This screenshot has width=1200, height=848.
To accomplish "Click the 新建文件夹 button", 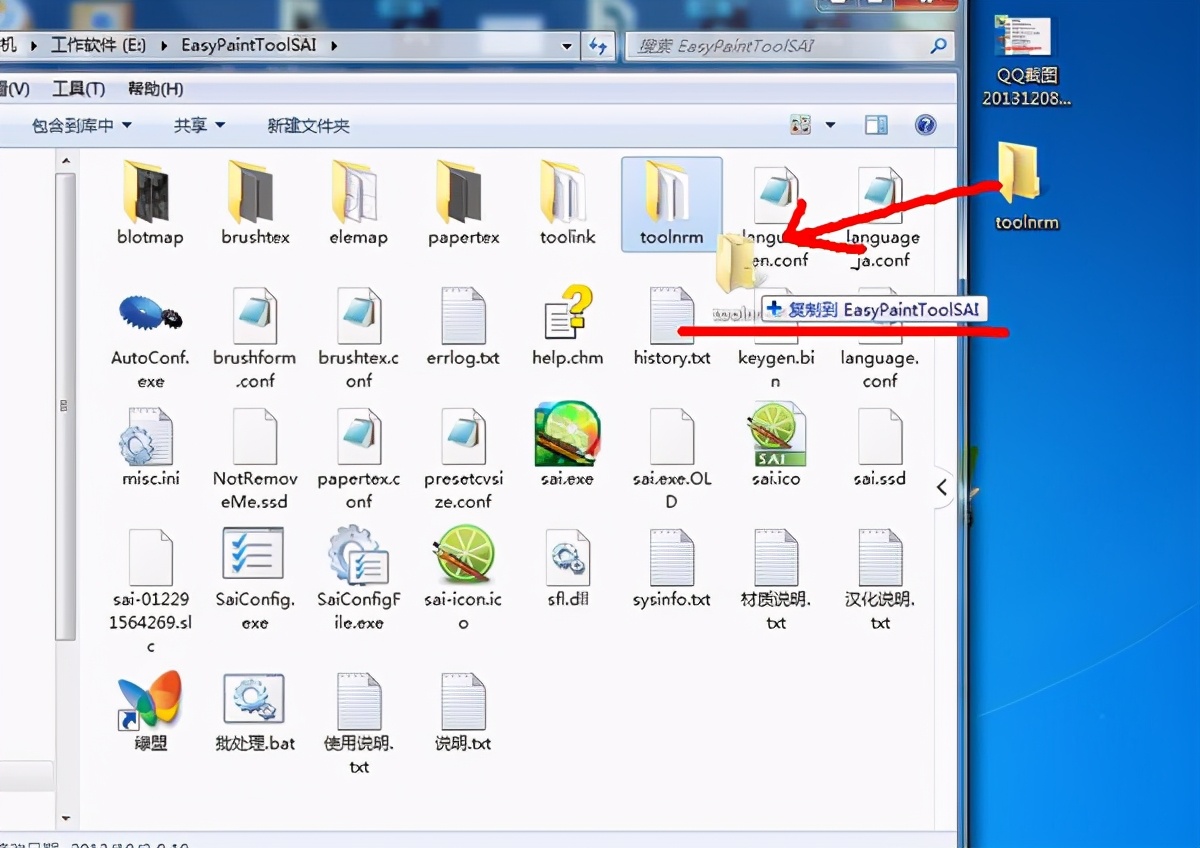I will [308, 126].
